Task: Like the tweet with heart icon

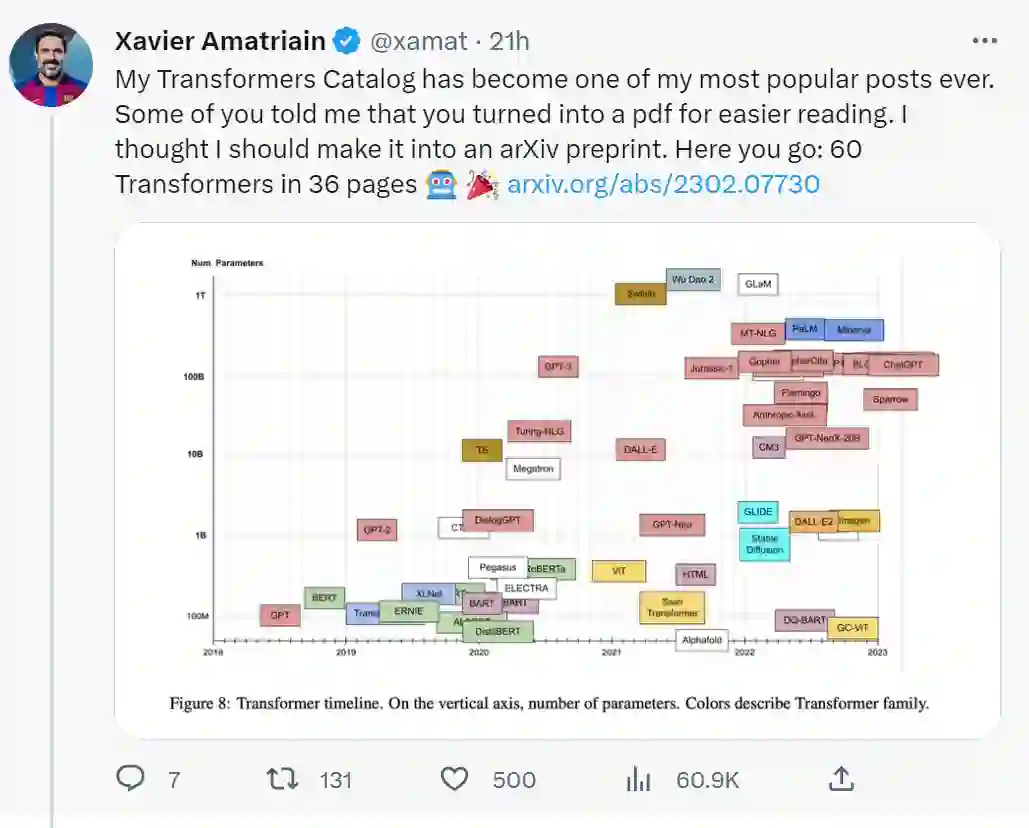Action: point(455,779)
